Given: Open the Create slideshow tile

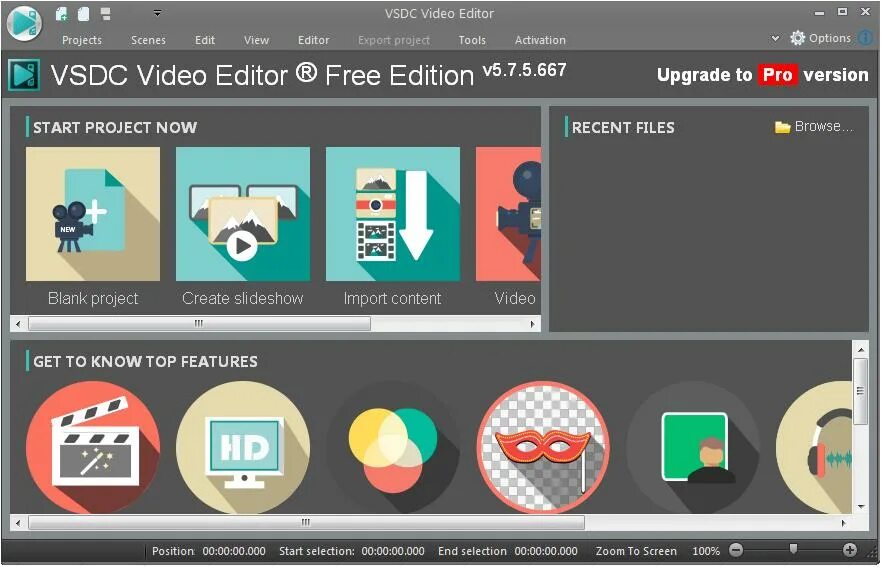Looking at the screenshot, I should pos(243,214).
